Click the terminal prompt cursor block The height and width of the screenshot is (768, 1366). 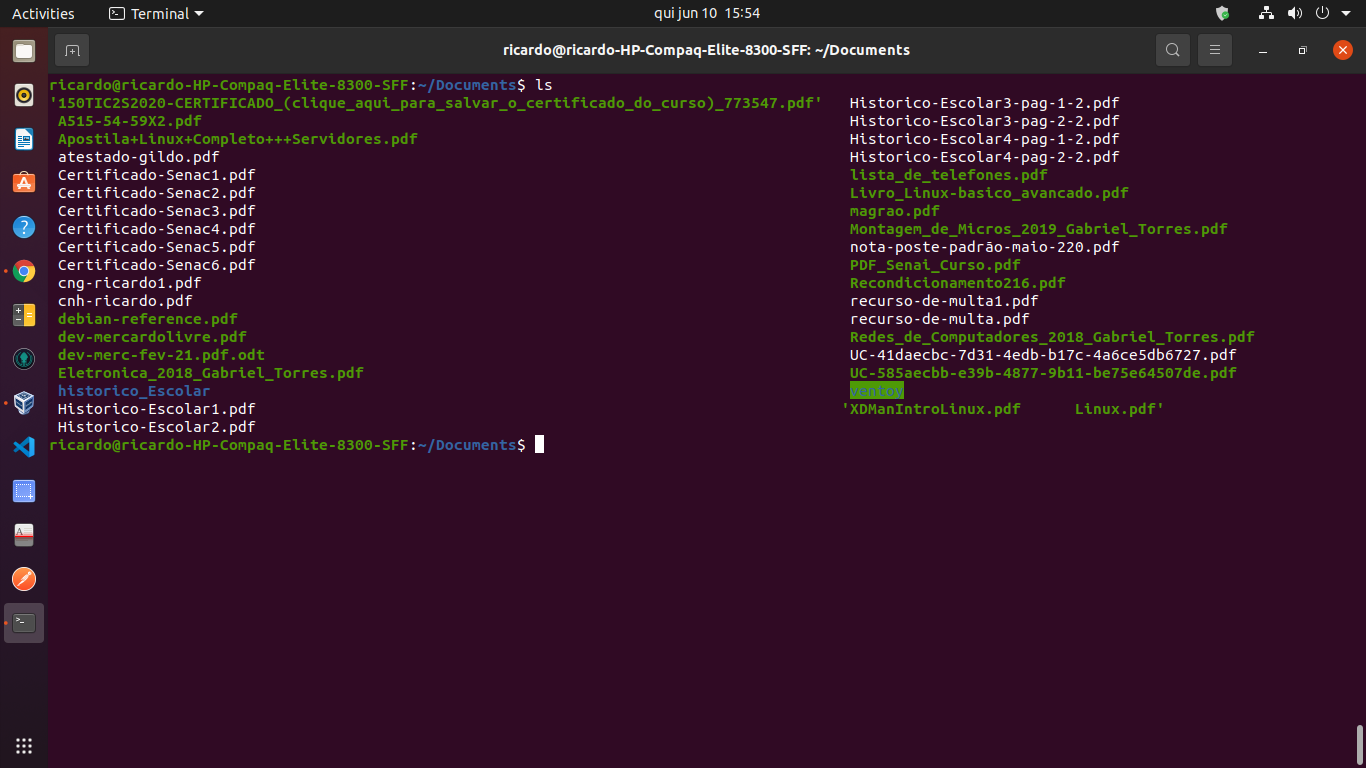(x=540, y=444)
